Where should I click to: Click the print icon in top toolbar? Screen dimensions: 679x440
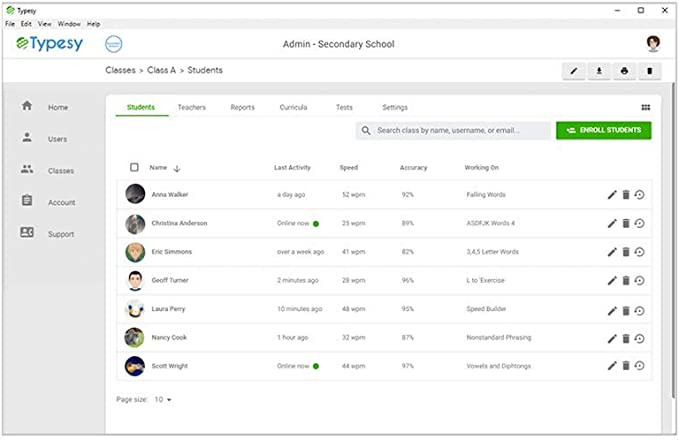(x=624, y=71)
